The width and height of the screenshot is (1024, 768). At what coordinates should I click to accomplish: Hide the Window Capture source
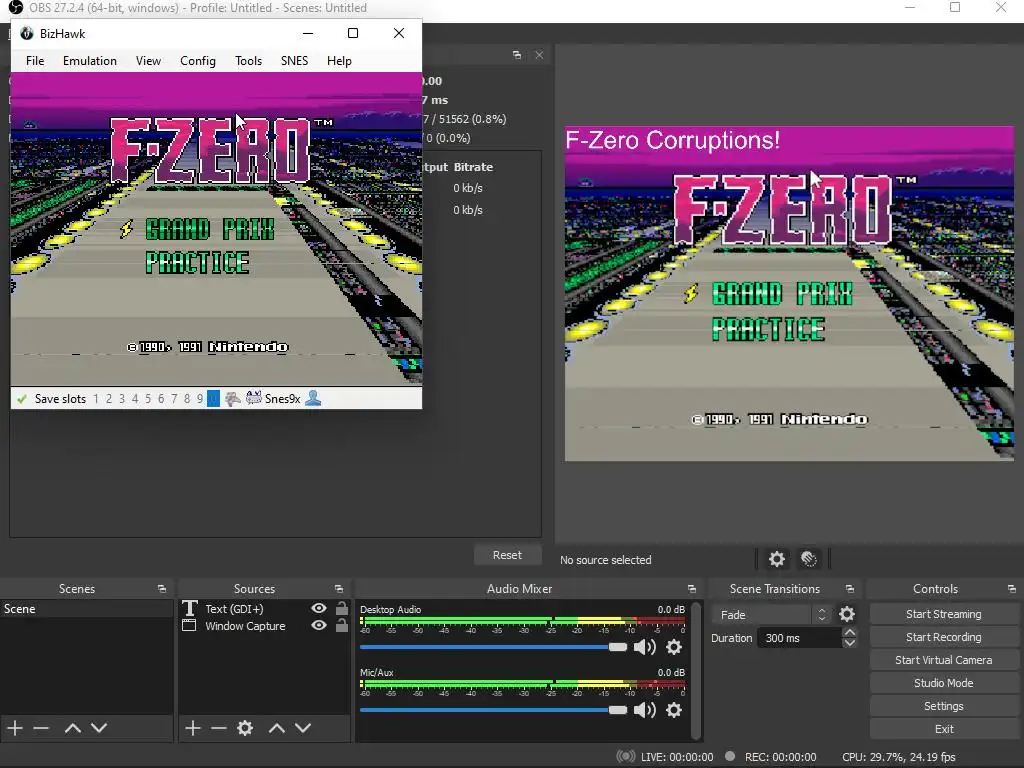[x=319, y=625]
